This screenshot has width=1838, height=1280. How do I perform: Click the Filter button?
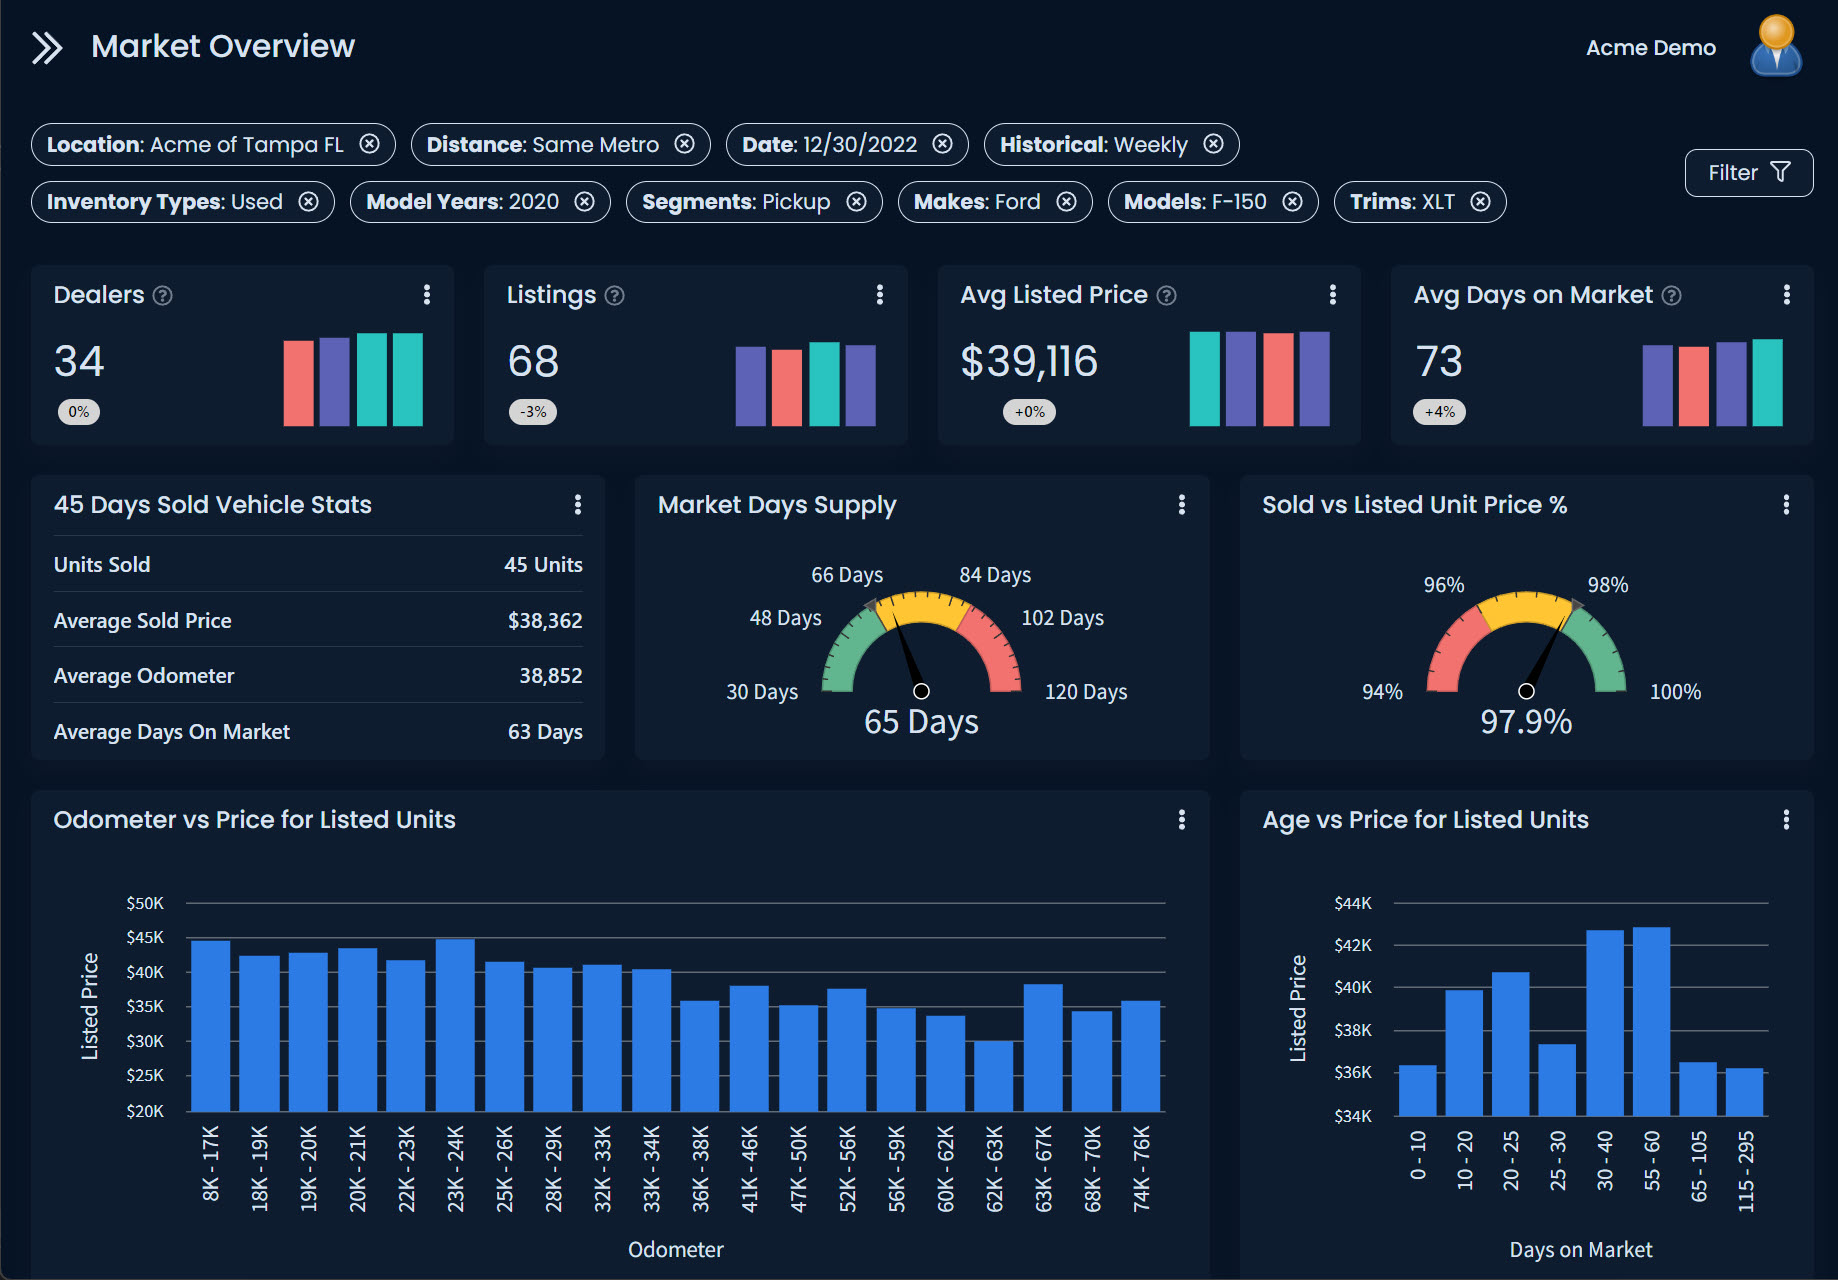click(x=1747, y=173)
